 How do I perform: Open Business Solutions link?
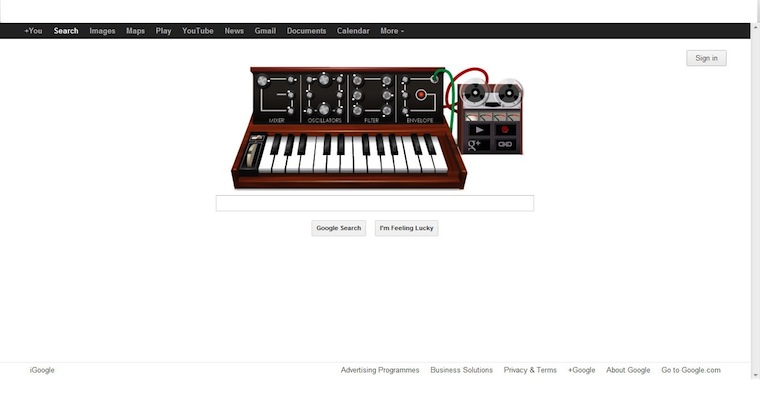461,370
